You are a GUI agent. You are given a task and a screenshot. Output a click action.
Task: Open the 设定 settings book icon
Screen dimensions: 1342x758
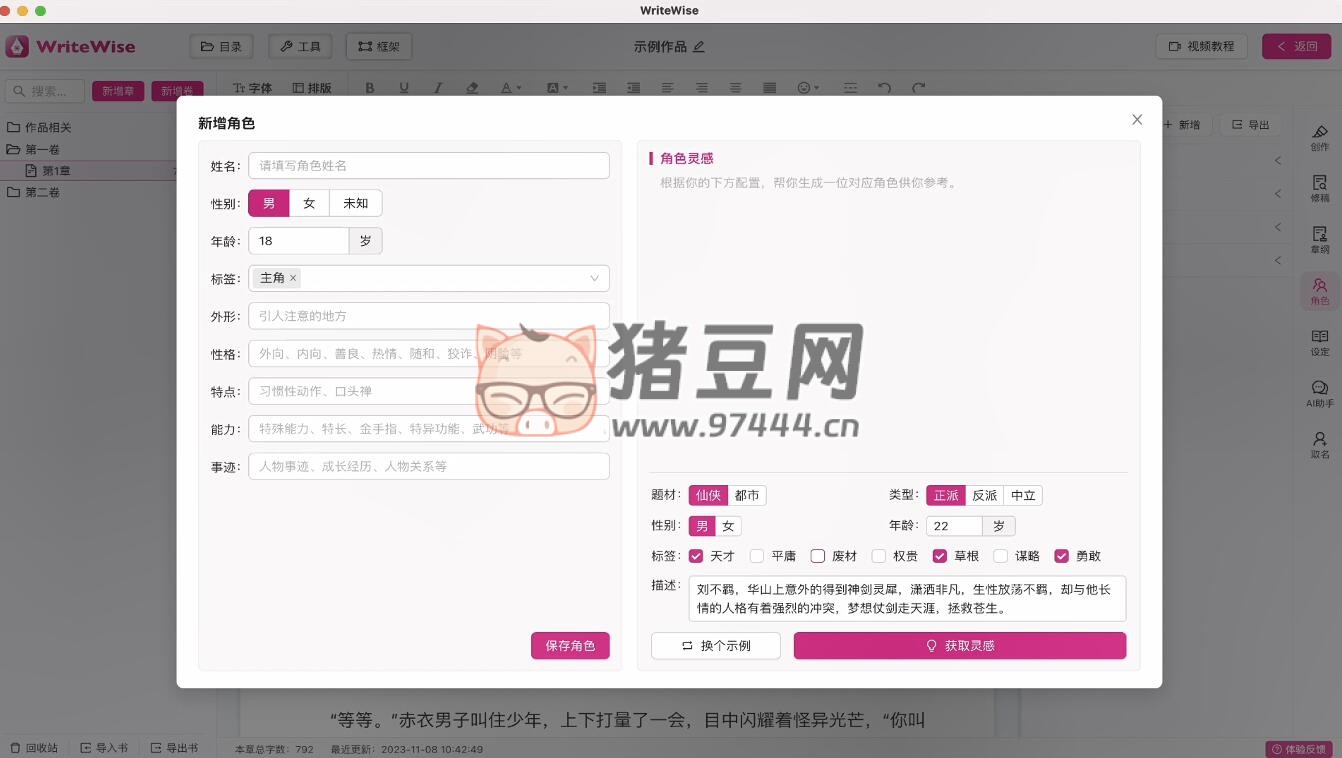tap(1319, 342)
